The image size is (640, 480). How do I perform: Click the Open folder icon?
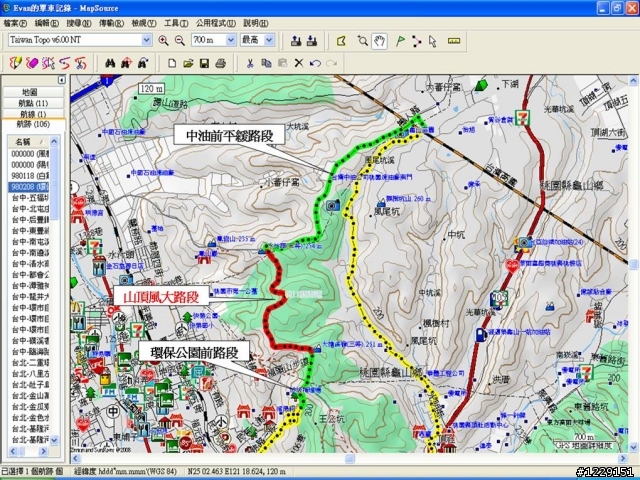click(188, 63)
